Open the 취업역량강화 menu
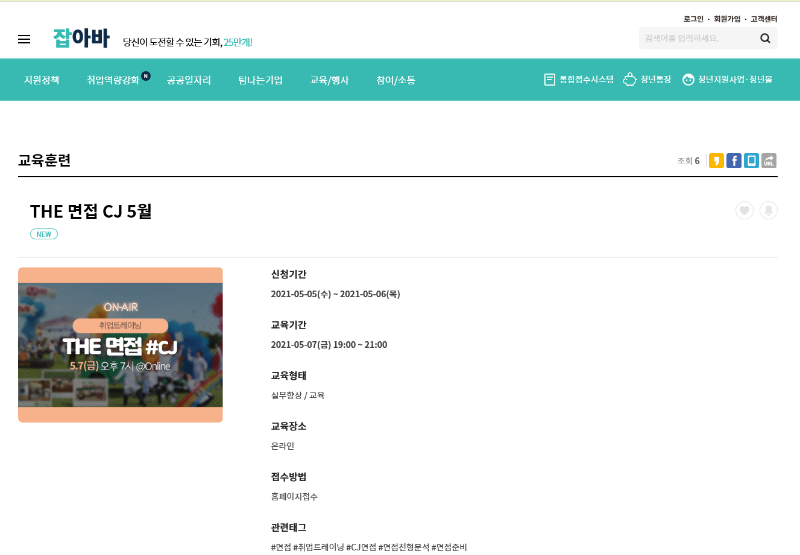Viewport: 800px width, 555px height. coord(113,80)
